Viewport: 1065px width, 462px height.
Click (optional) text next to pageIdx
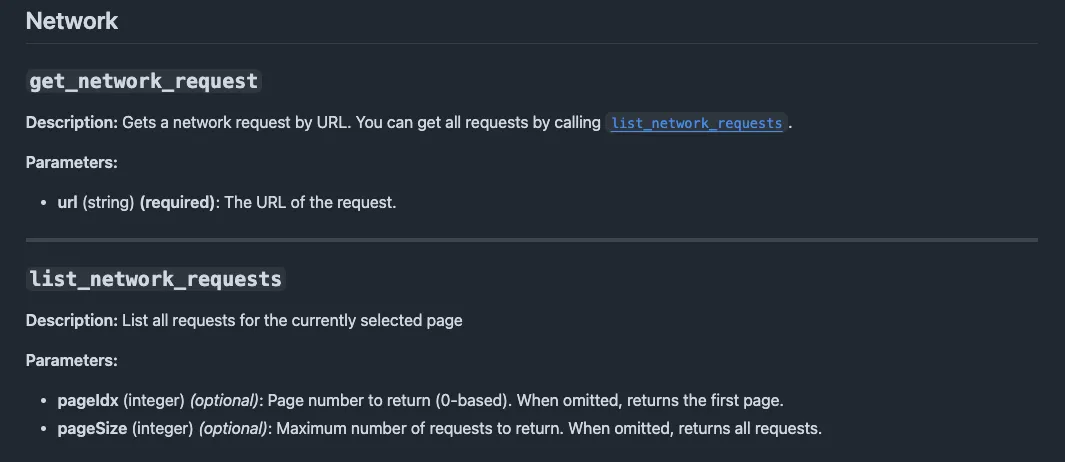(224, 400)
